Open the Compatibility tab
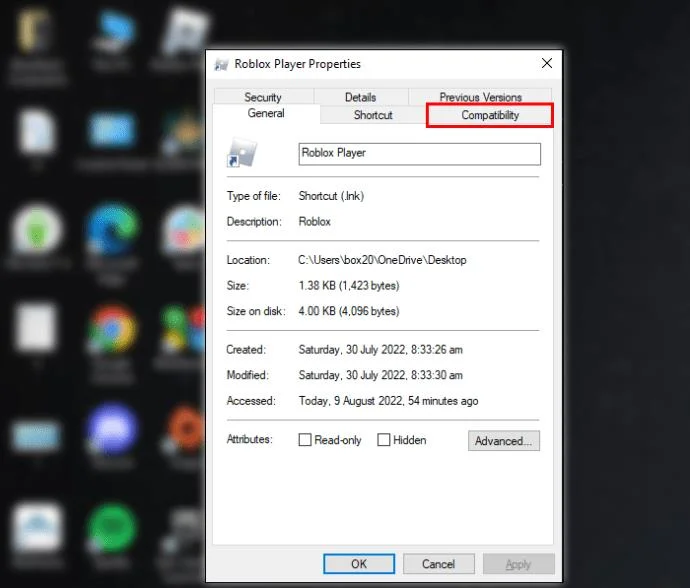690x588 pixels. pyautogui.click(x=489, y=115)
